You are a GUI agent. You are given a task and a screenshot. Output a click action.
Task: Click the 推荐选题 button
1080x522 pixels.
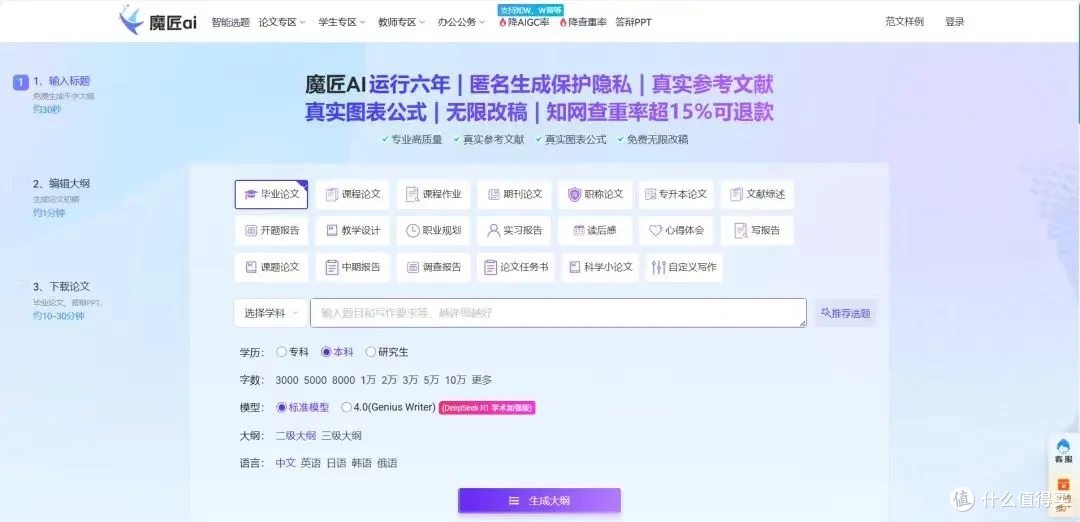pyautogui.click(x=846, y=313)
